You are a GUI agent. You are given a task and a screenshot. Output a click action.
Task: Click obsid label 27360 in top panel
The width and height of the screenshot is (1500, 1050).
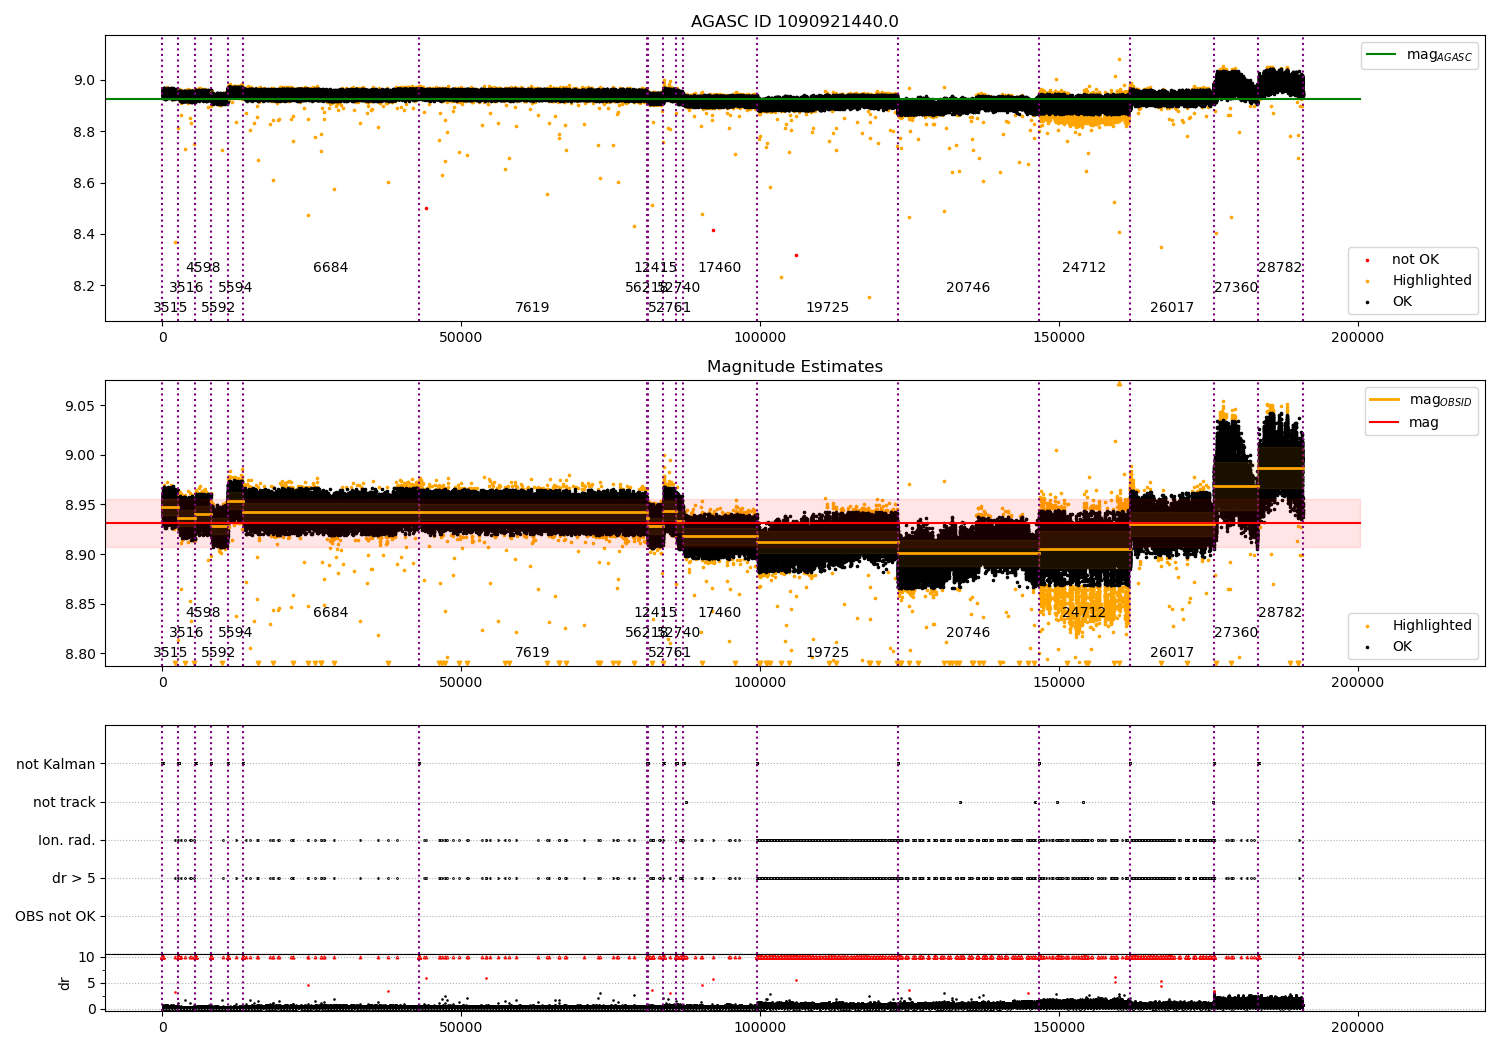pyautogui.click(x=1236, y=288)
